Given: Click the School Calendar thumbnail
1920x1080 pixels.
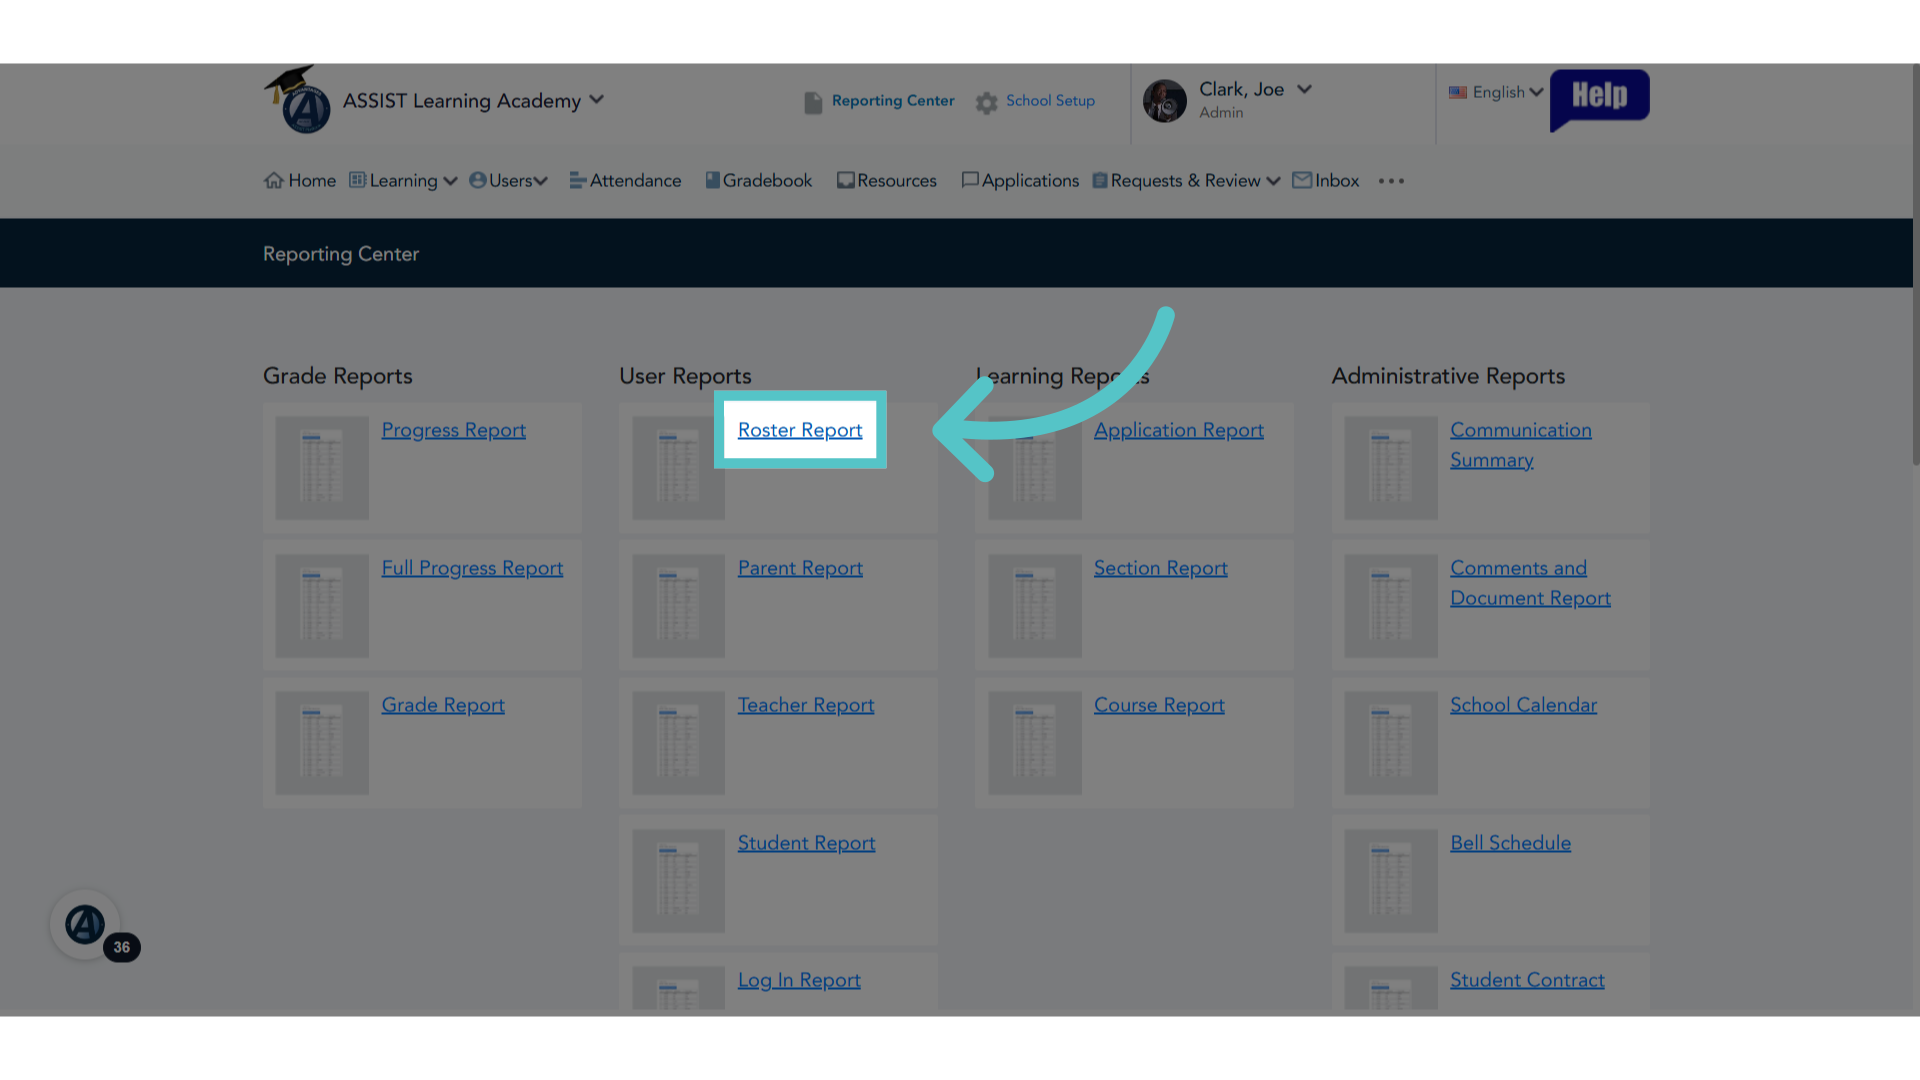Looking at the screenshot, I should [1391, 743].
